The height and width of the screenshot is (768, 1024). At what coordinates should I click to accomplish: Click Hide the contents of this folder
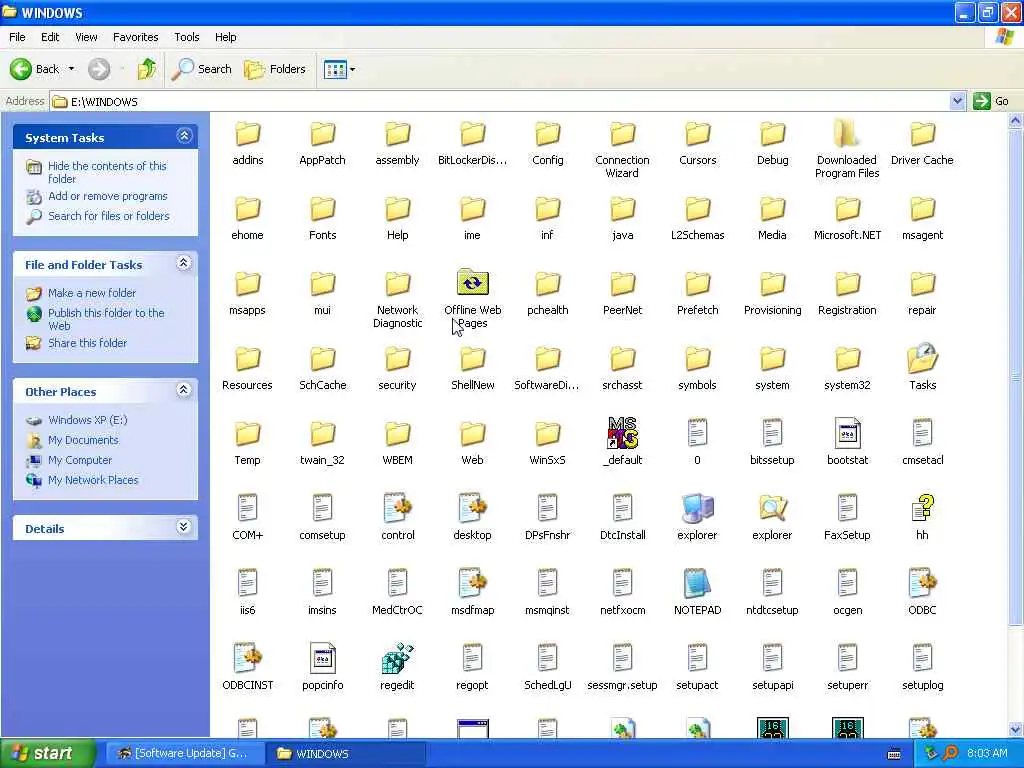point(107,172)
